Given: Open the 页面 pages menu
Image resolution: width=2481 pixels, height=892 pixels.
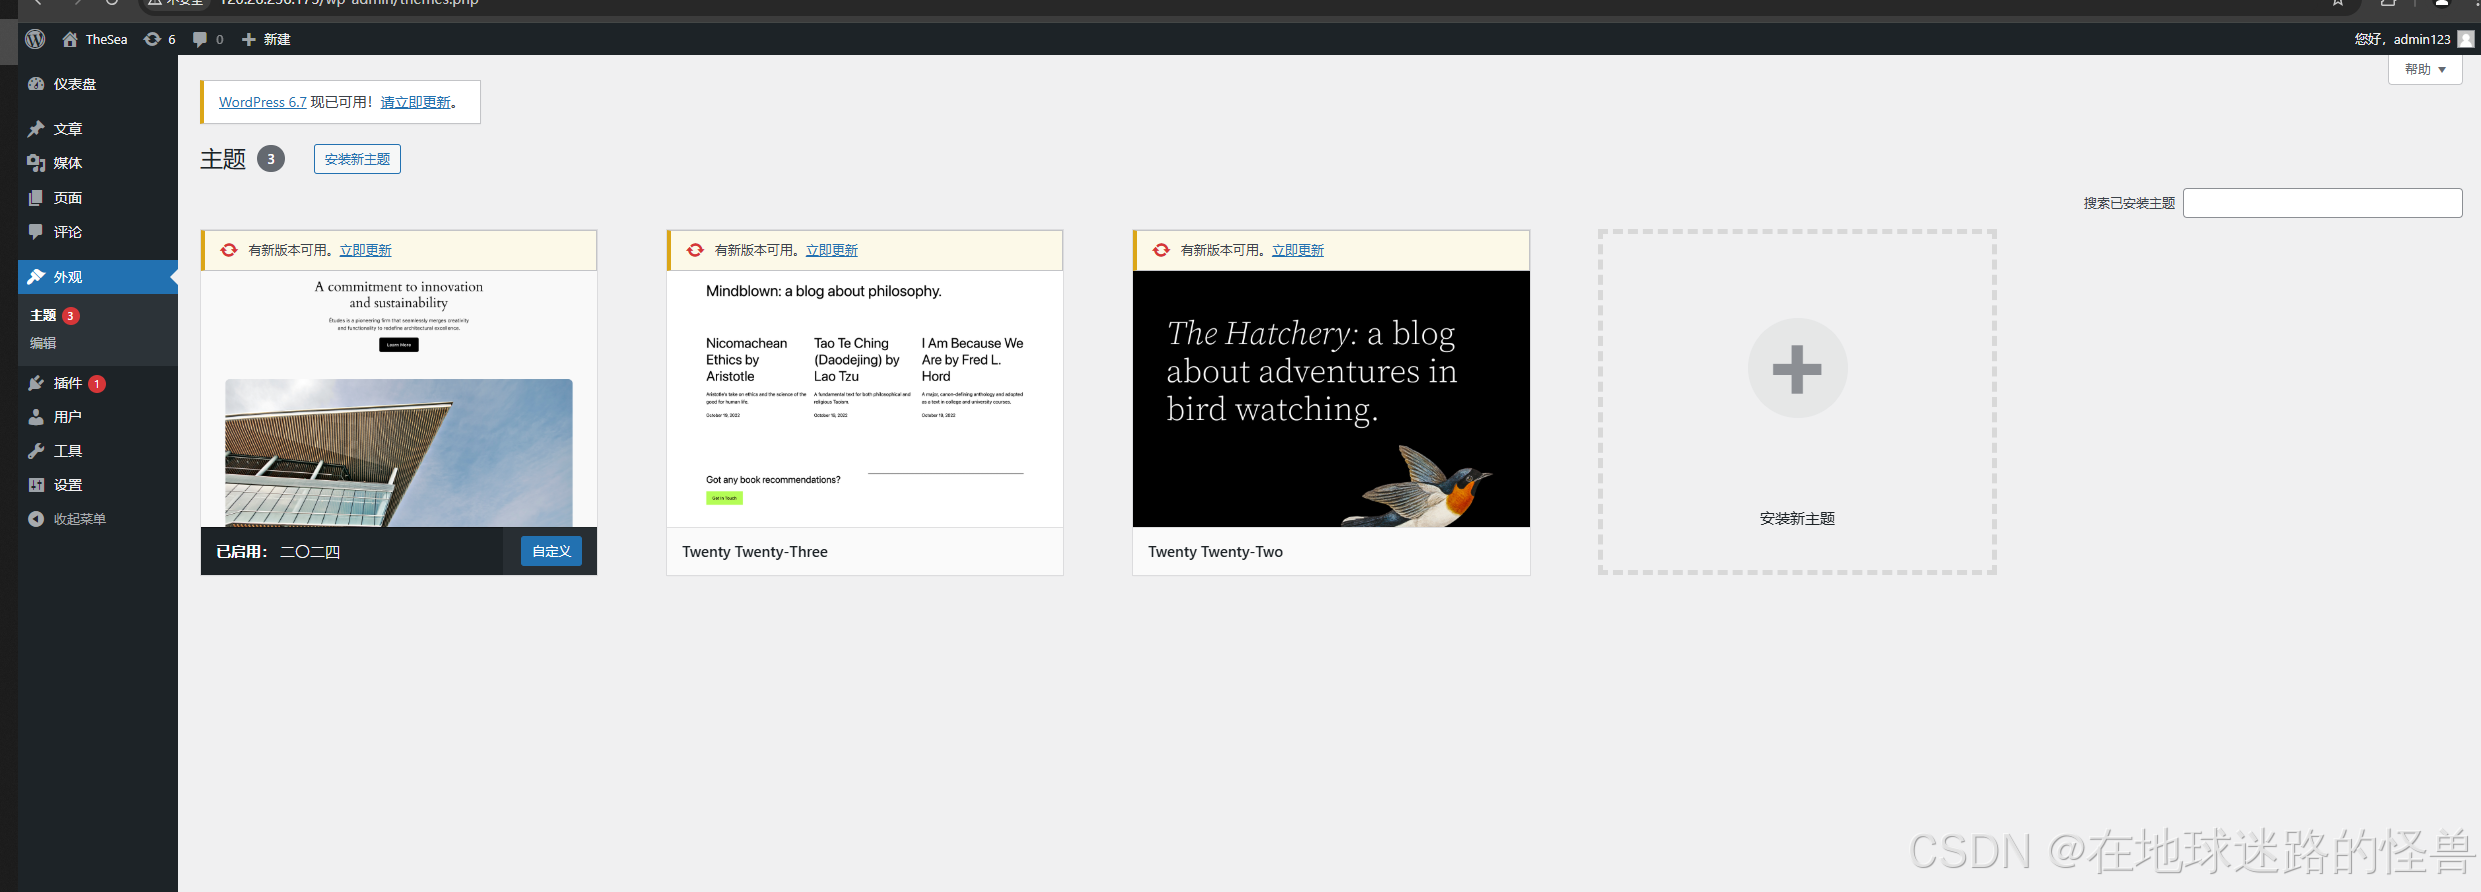Looking at the screenshot, I should 97,198.
